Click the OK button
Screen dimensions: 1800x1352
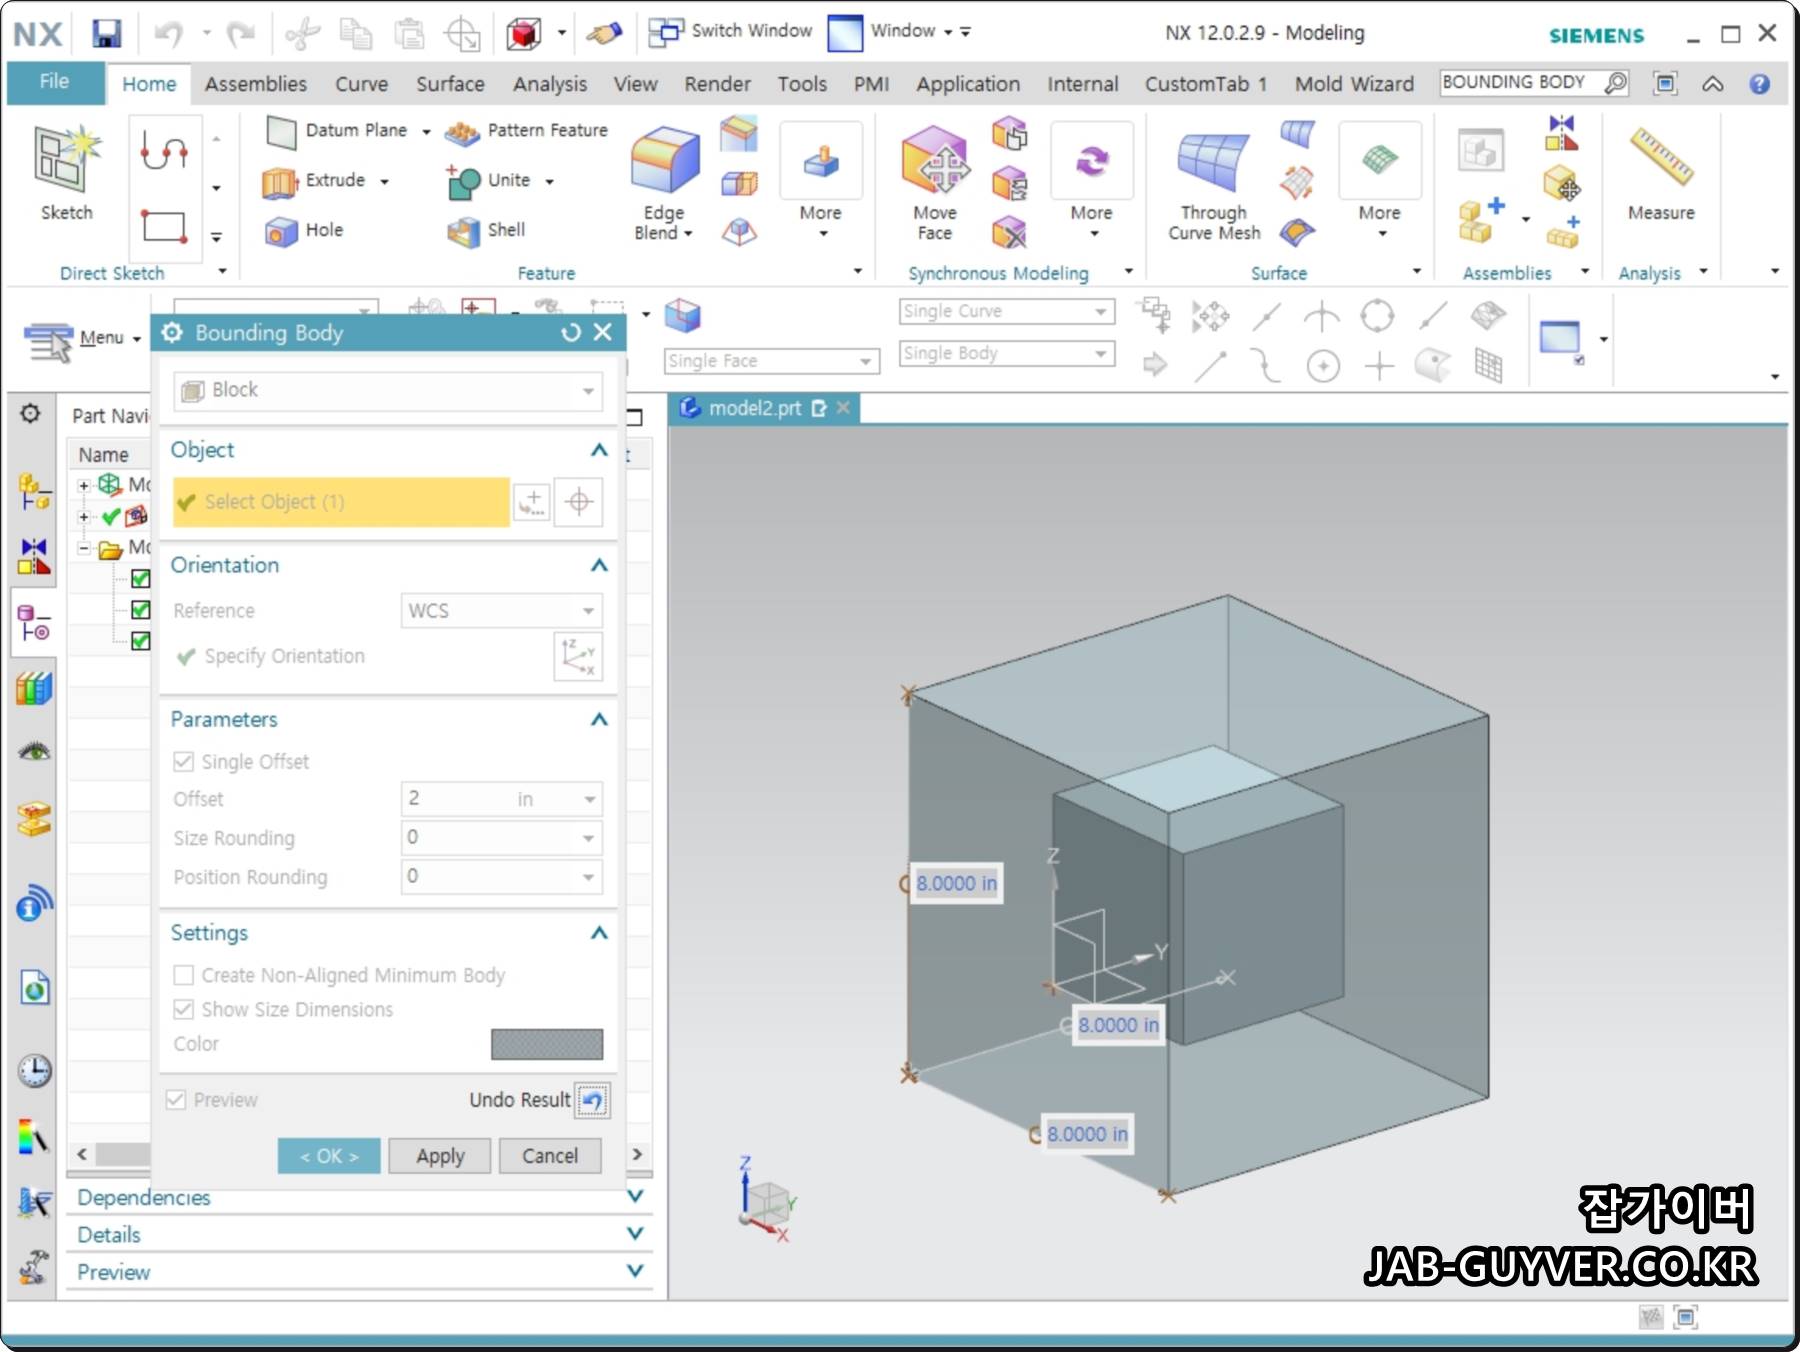(x=329, y=1156)
